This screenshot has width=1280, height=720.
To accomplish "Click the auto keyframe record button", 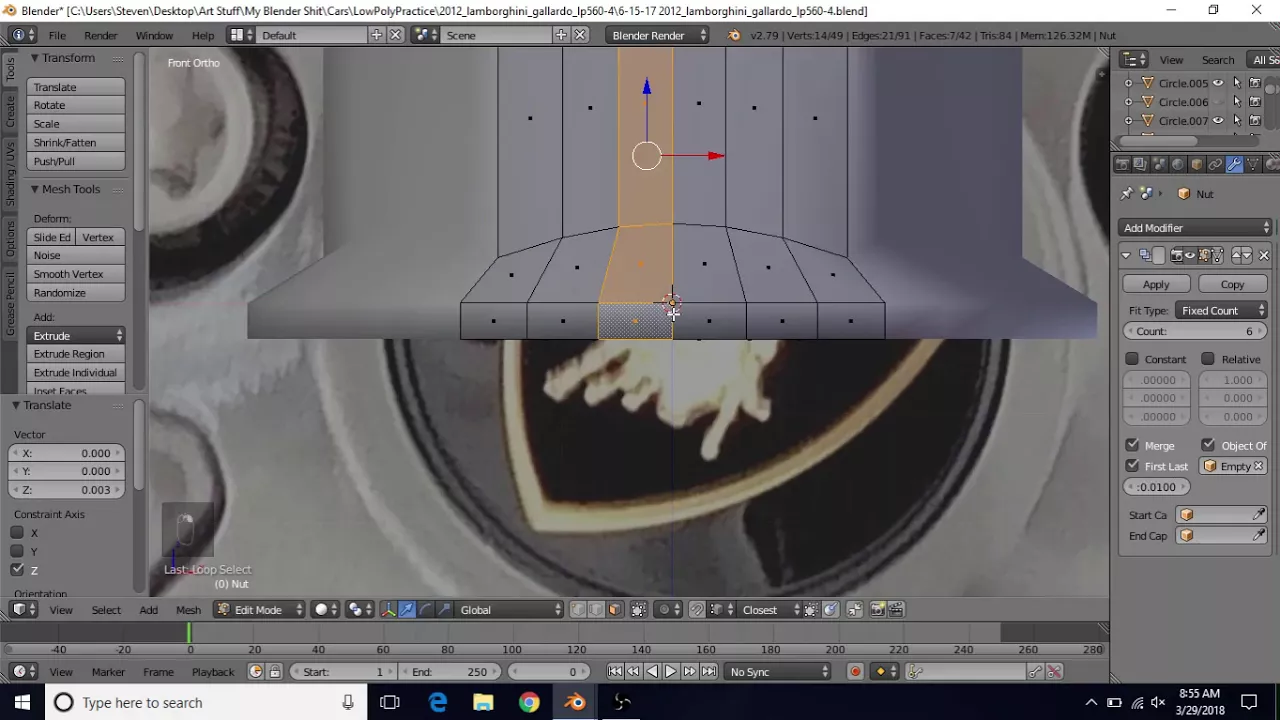I will point(855,672).
